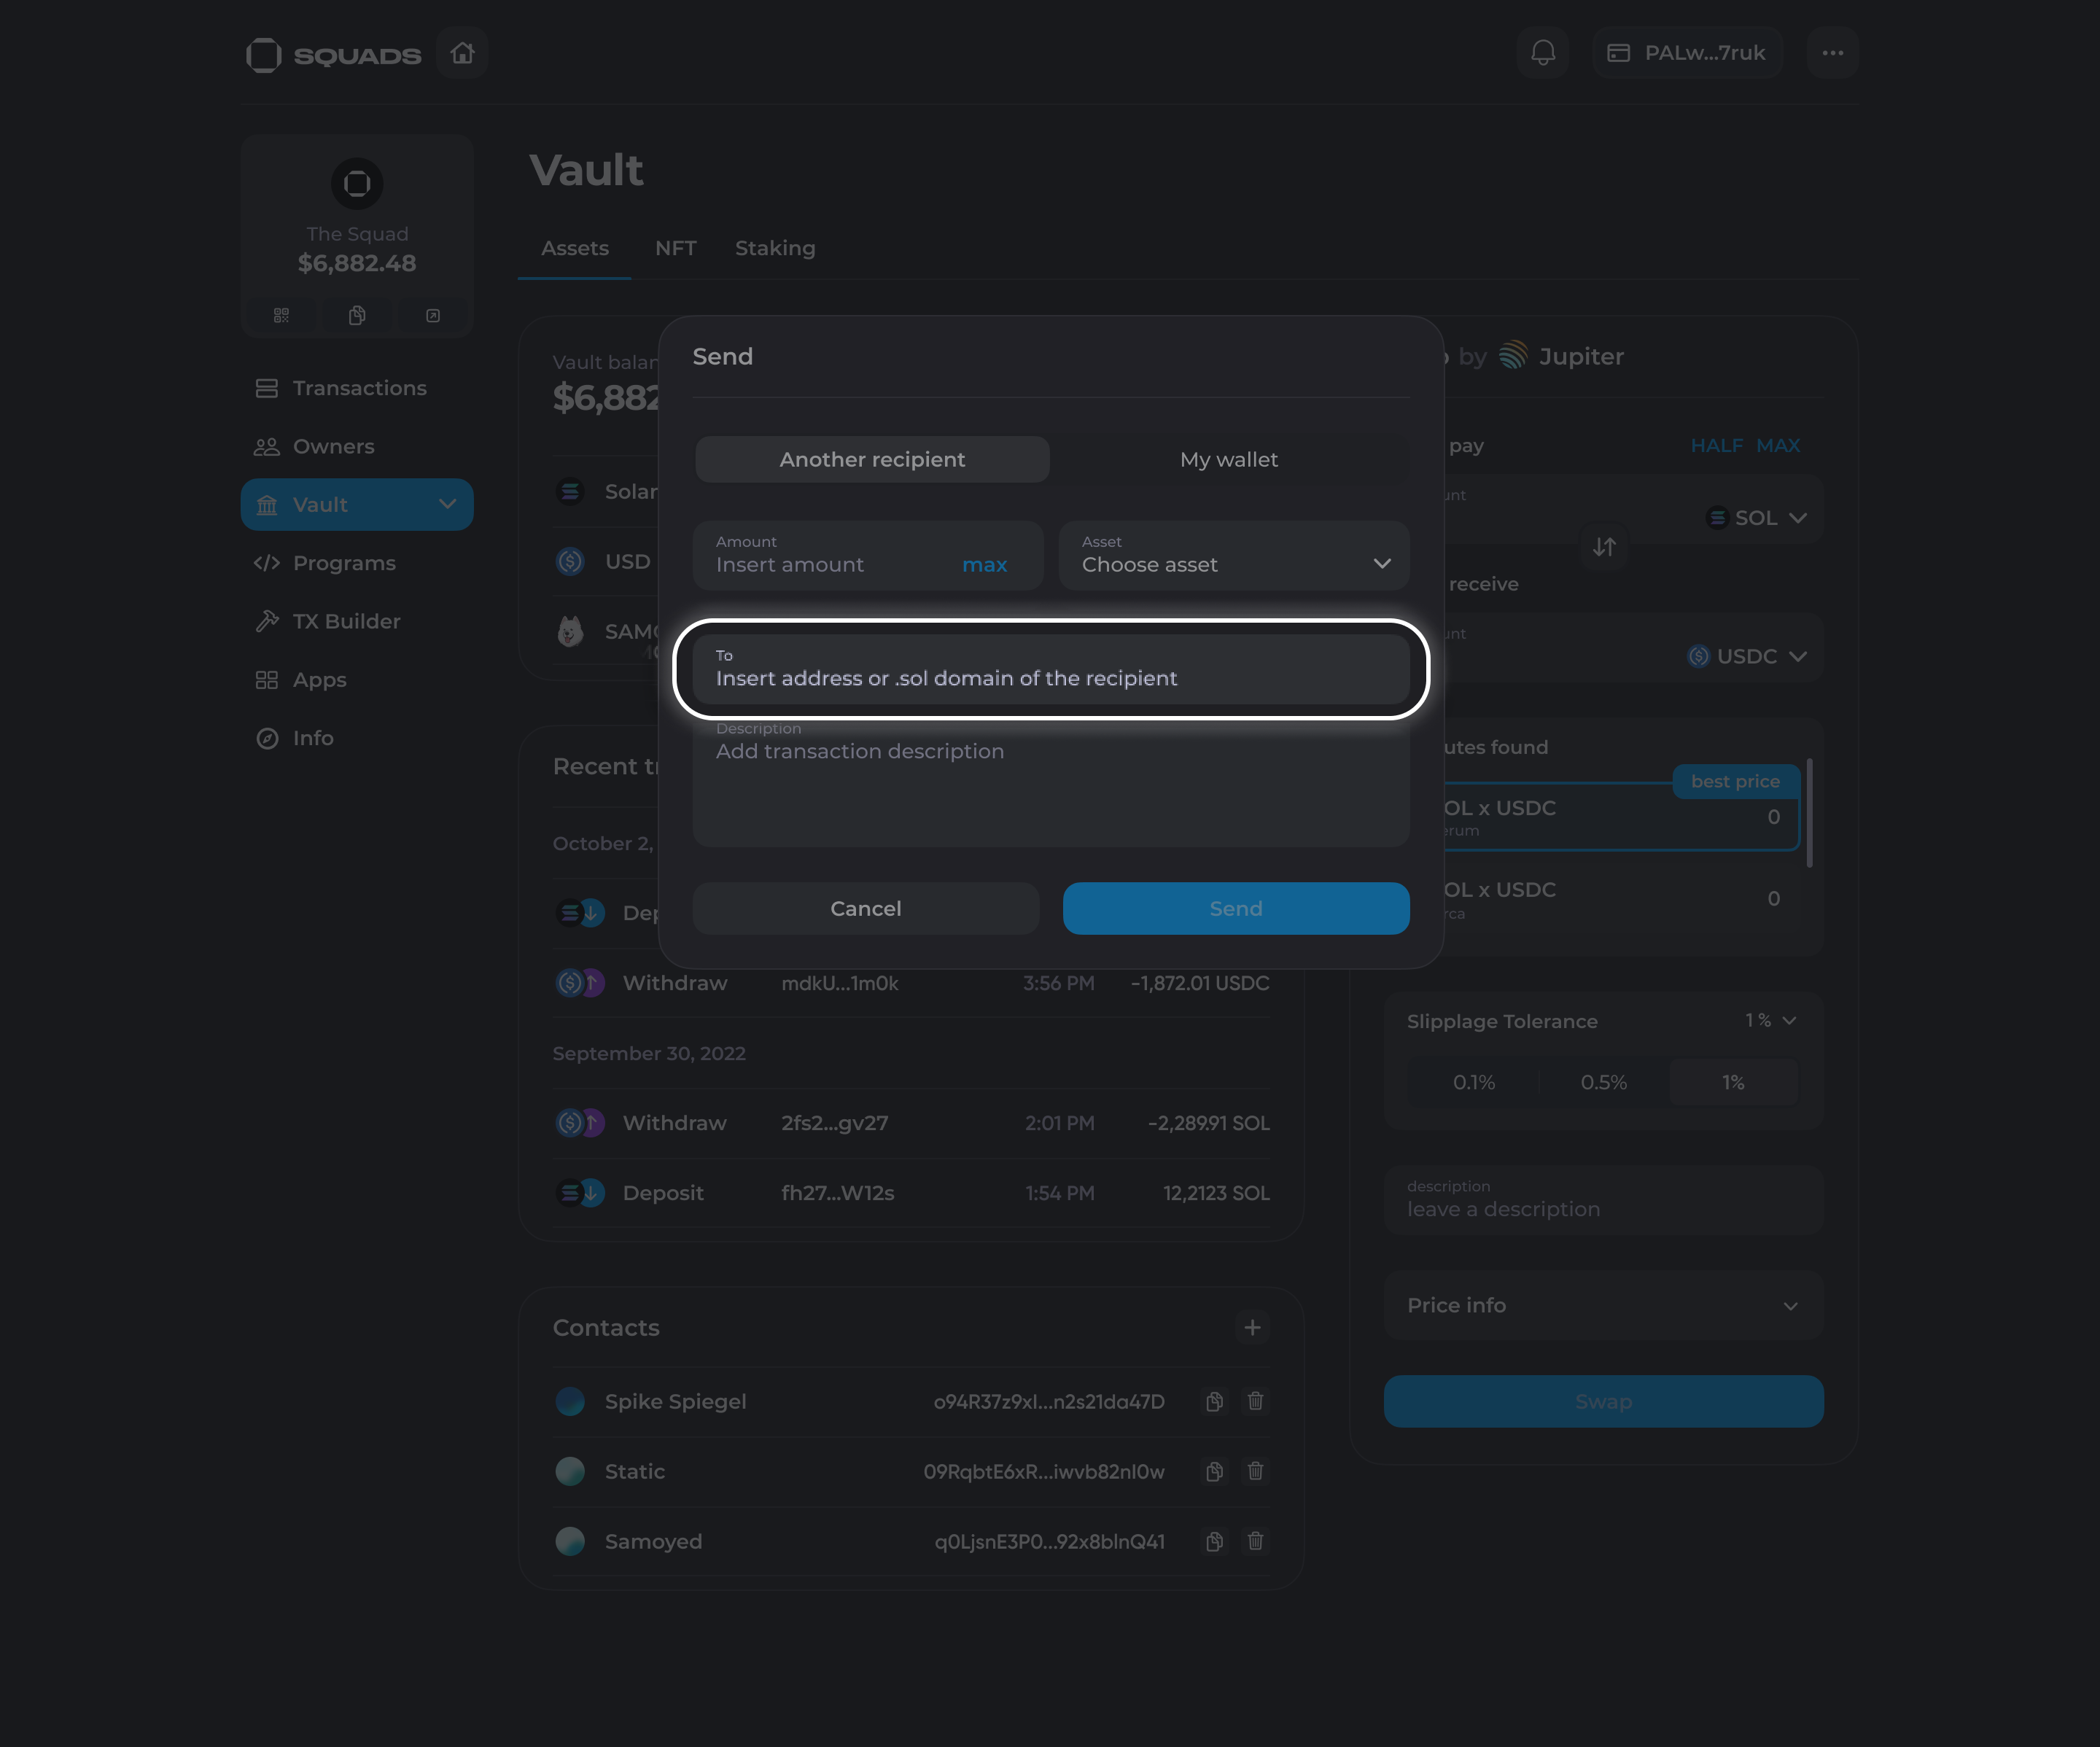Click the max link in Amount field

tap(984, 565)
